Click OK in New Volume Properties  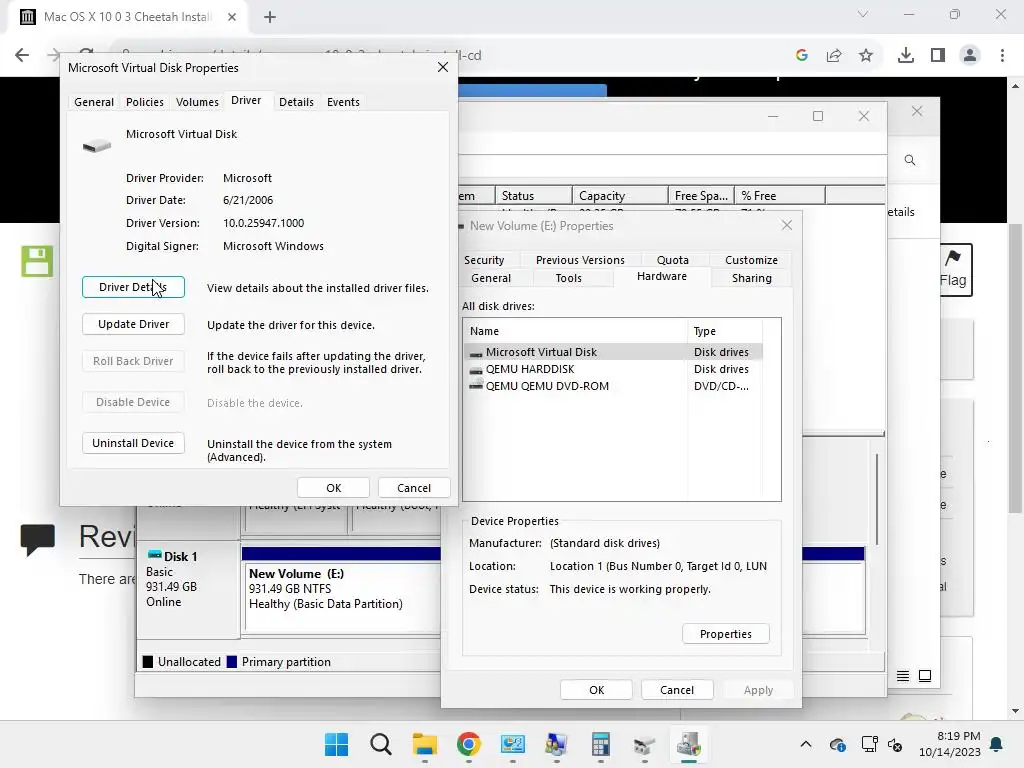click(x=596, y=690)
